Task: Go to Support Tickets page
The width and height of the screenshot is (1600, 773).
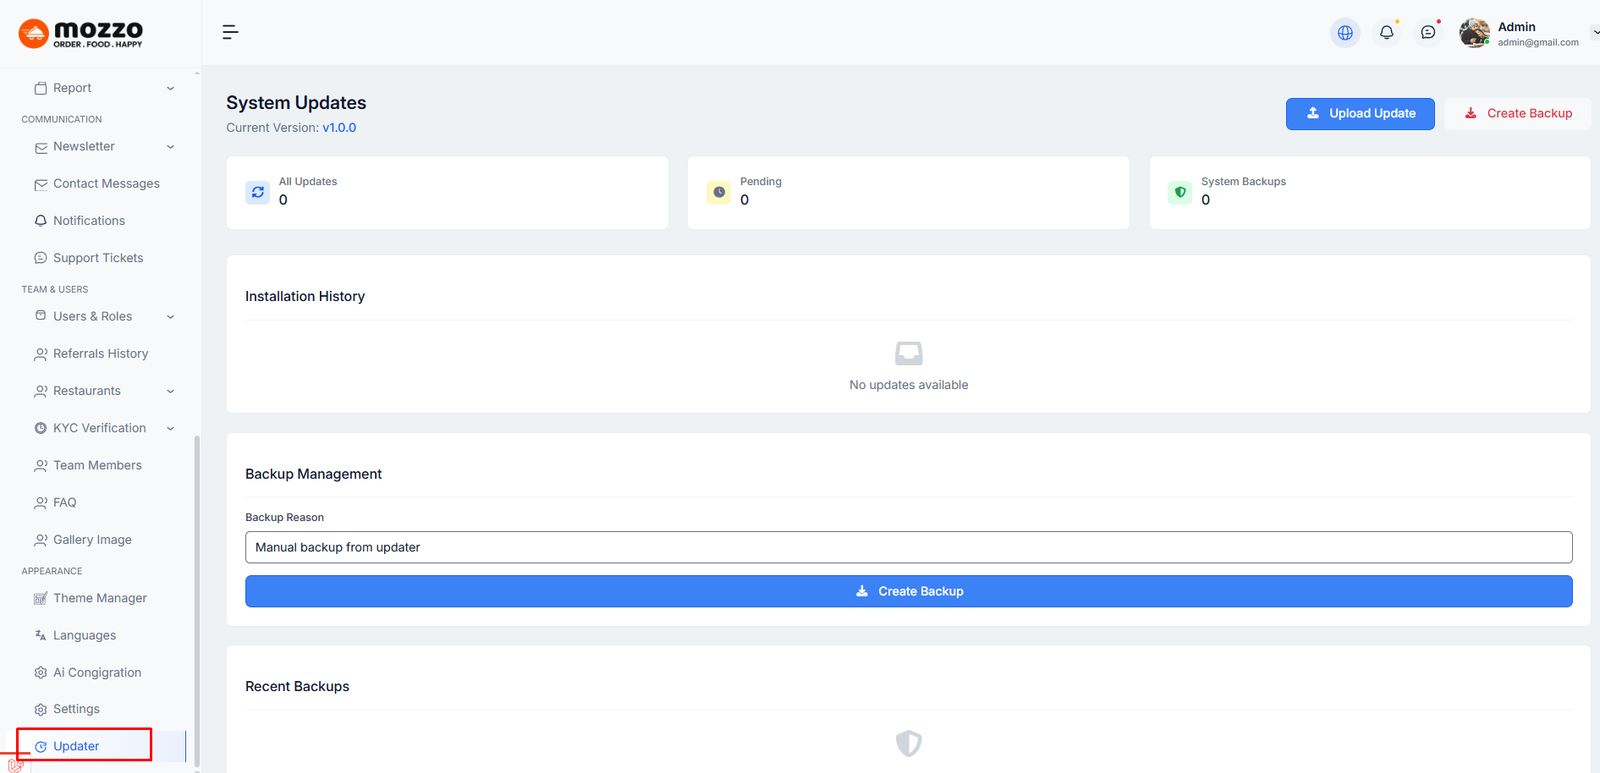Action: click(x=97, y=258)
